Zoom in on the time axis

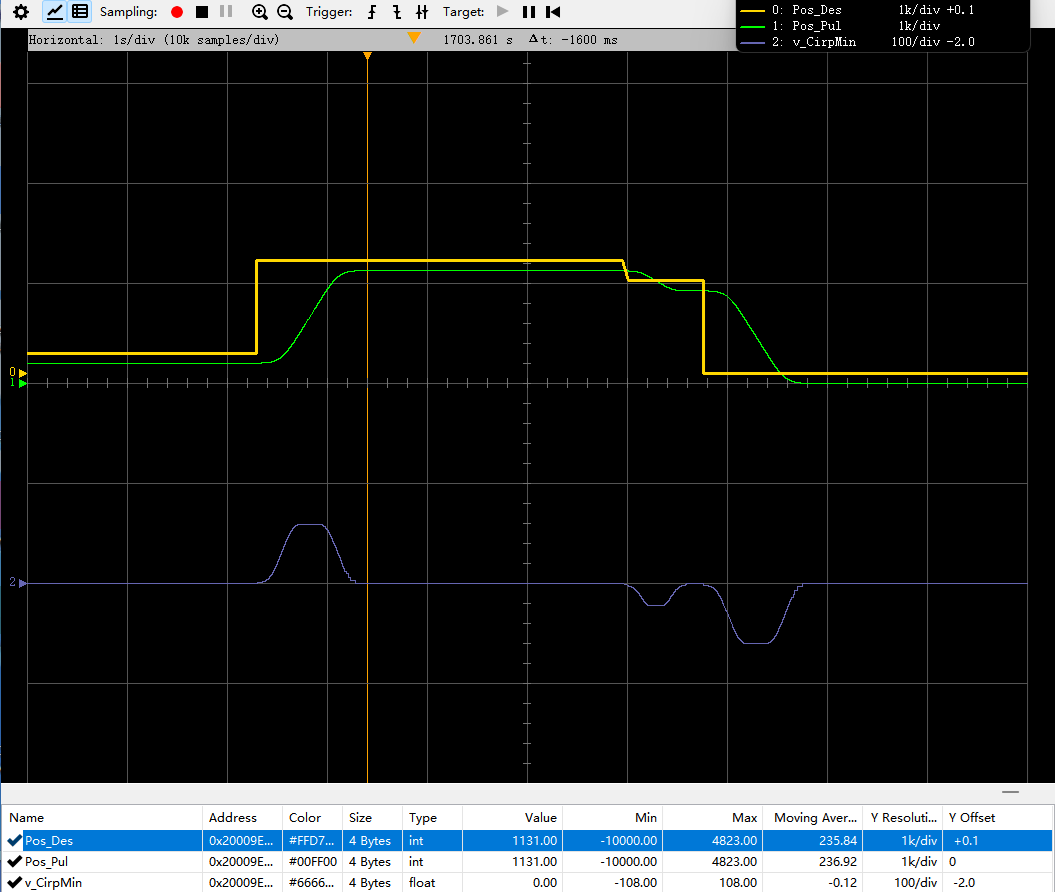click(x=260, y=12)
